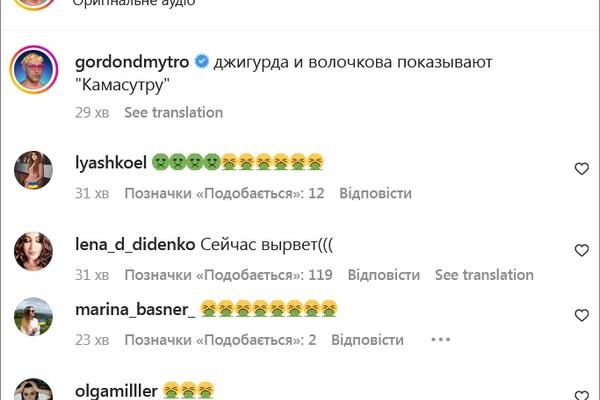See translation of lena_d_didenko comment
This screenshot has width=600, height=400.
(484, 275)
